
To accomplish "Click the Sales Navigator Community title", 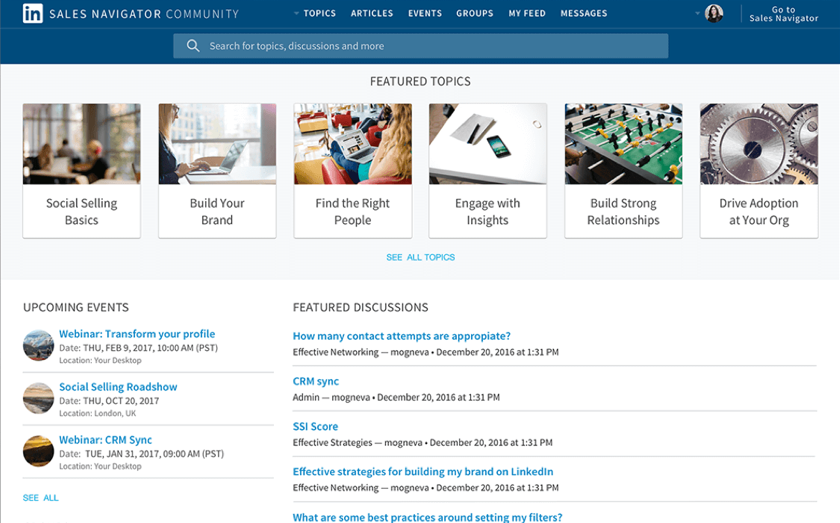I will point(144,14).
